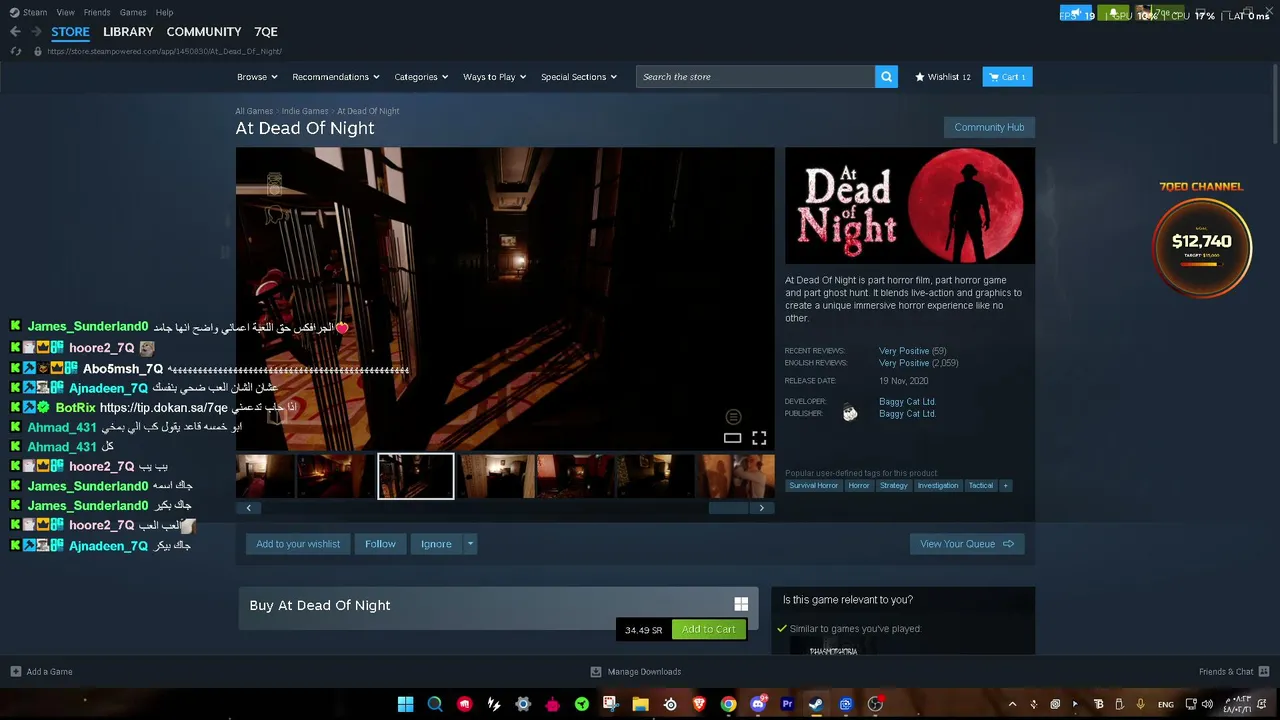Click the round menu icon on the viewer
Image resolution: width=1280 pixels, height=720 pixels.
[x=733, y=416]
